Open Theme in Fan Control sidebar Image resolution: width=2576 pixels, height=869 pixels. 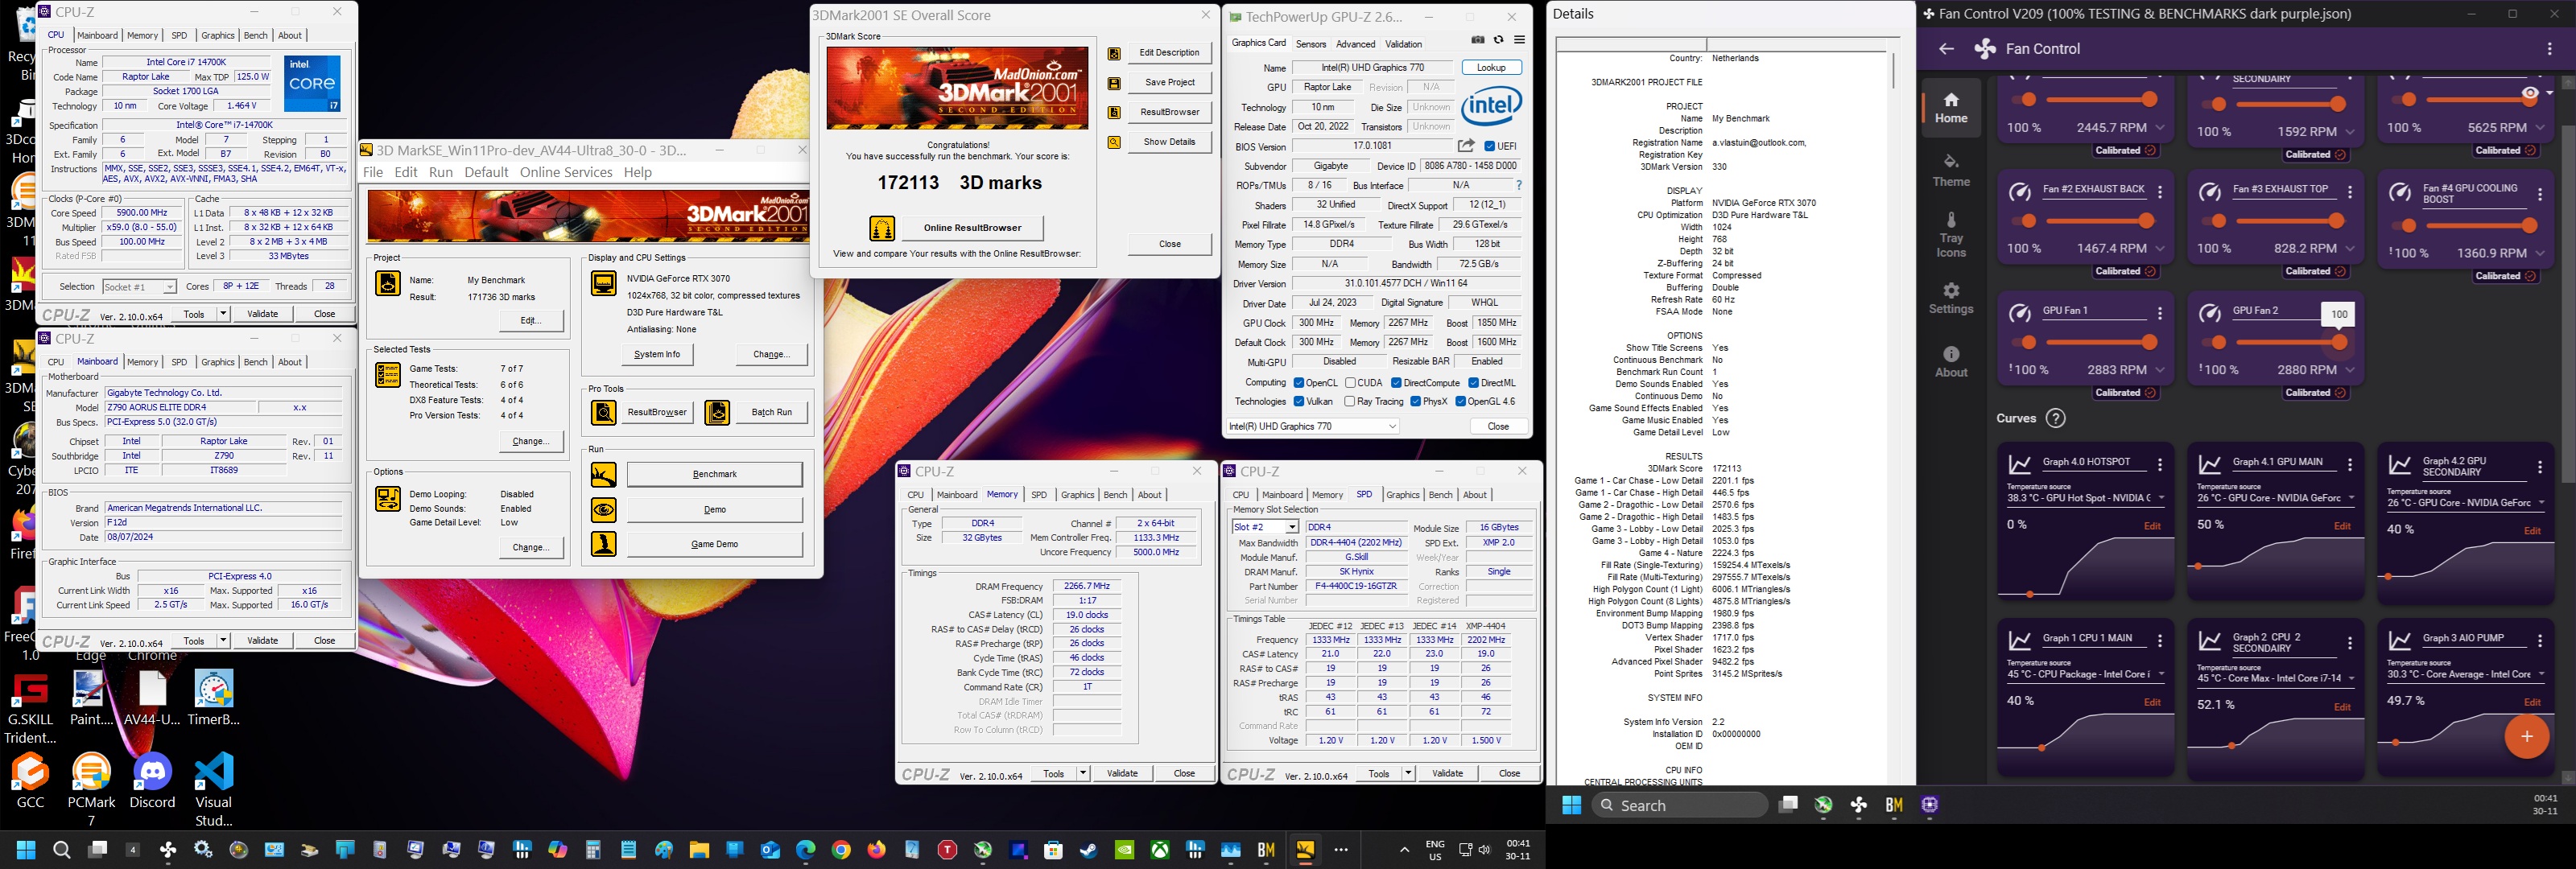(x=1951, y=171)
